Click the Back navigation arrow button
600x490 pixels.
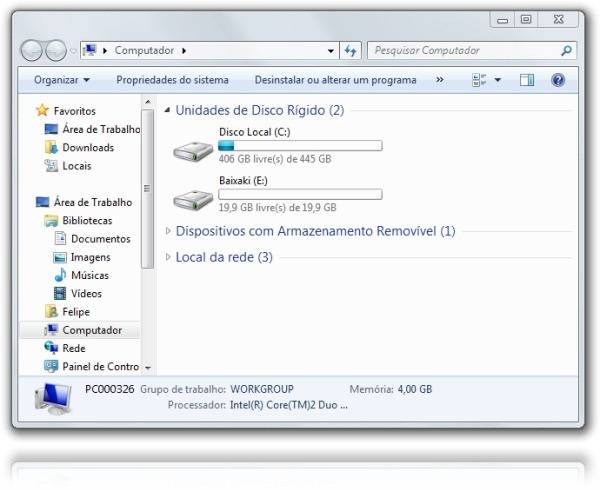pyautogui.click(x=31, y=50)
